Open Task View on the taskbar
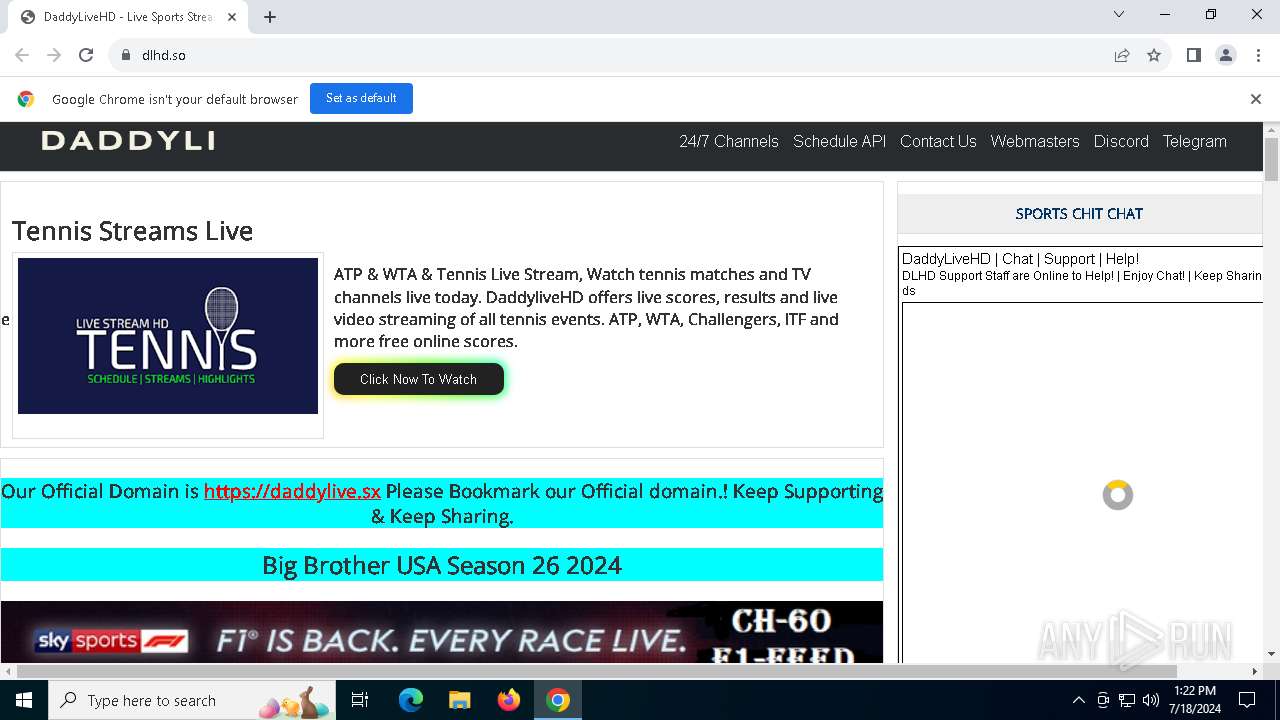 360,700
